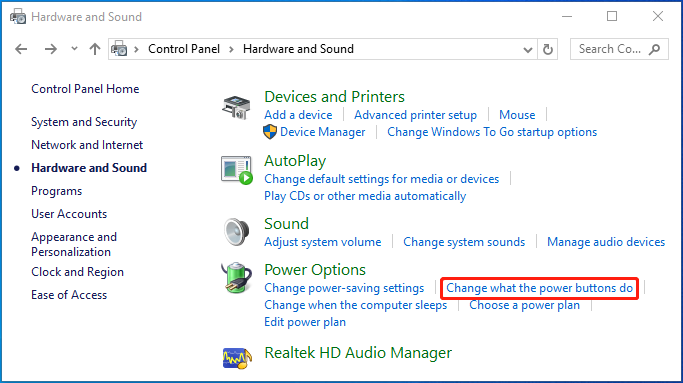Open Change what the power buttons do
Viewport: 683px width, 383px height.
click(539, 288)
